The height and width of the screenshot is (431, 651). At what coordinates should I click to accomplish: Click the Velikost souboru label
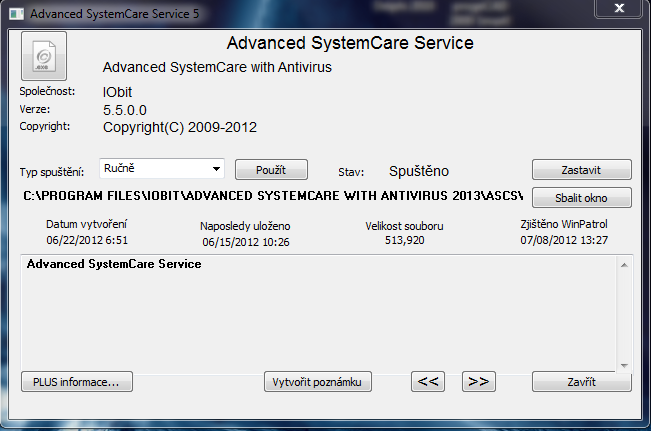[x=404, y=226]
